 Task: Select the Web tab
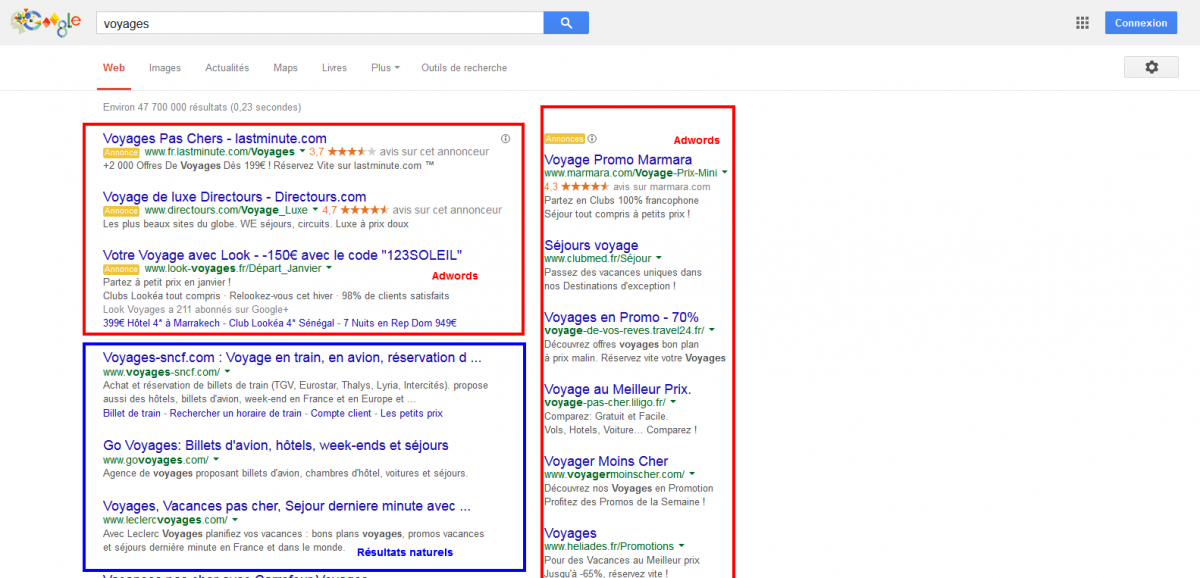[114, 68]
